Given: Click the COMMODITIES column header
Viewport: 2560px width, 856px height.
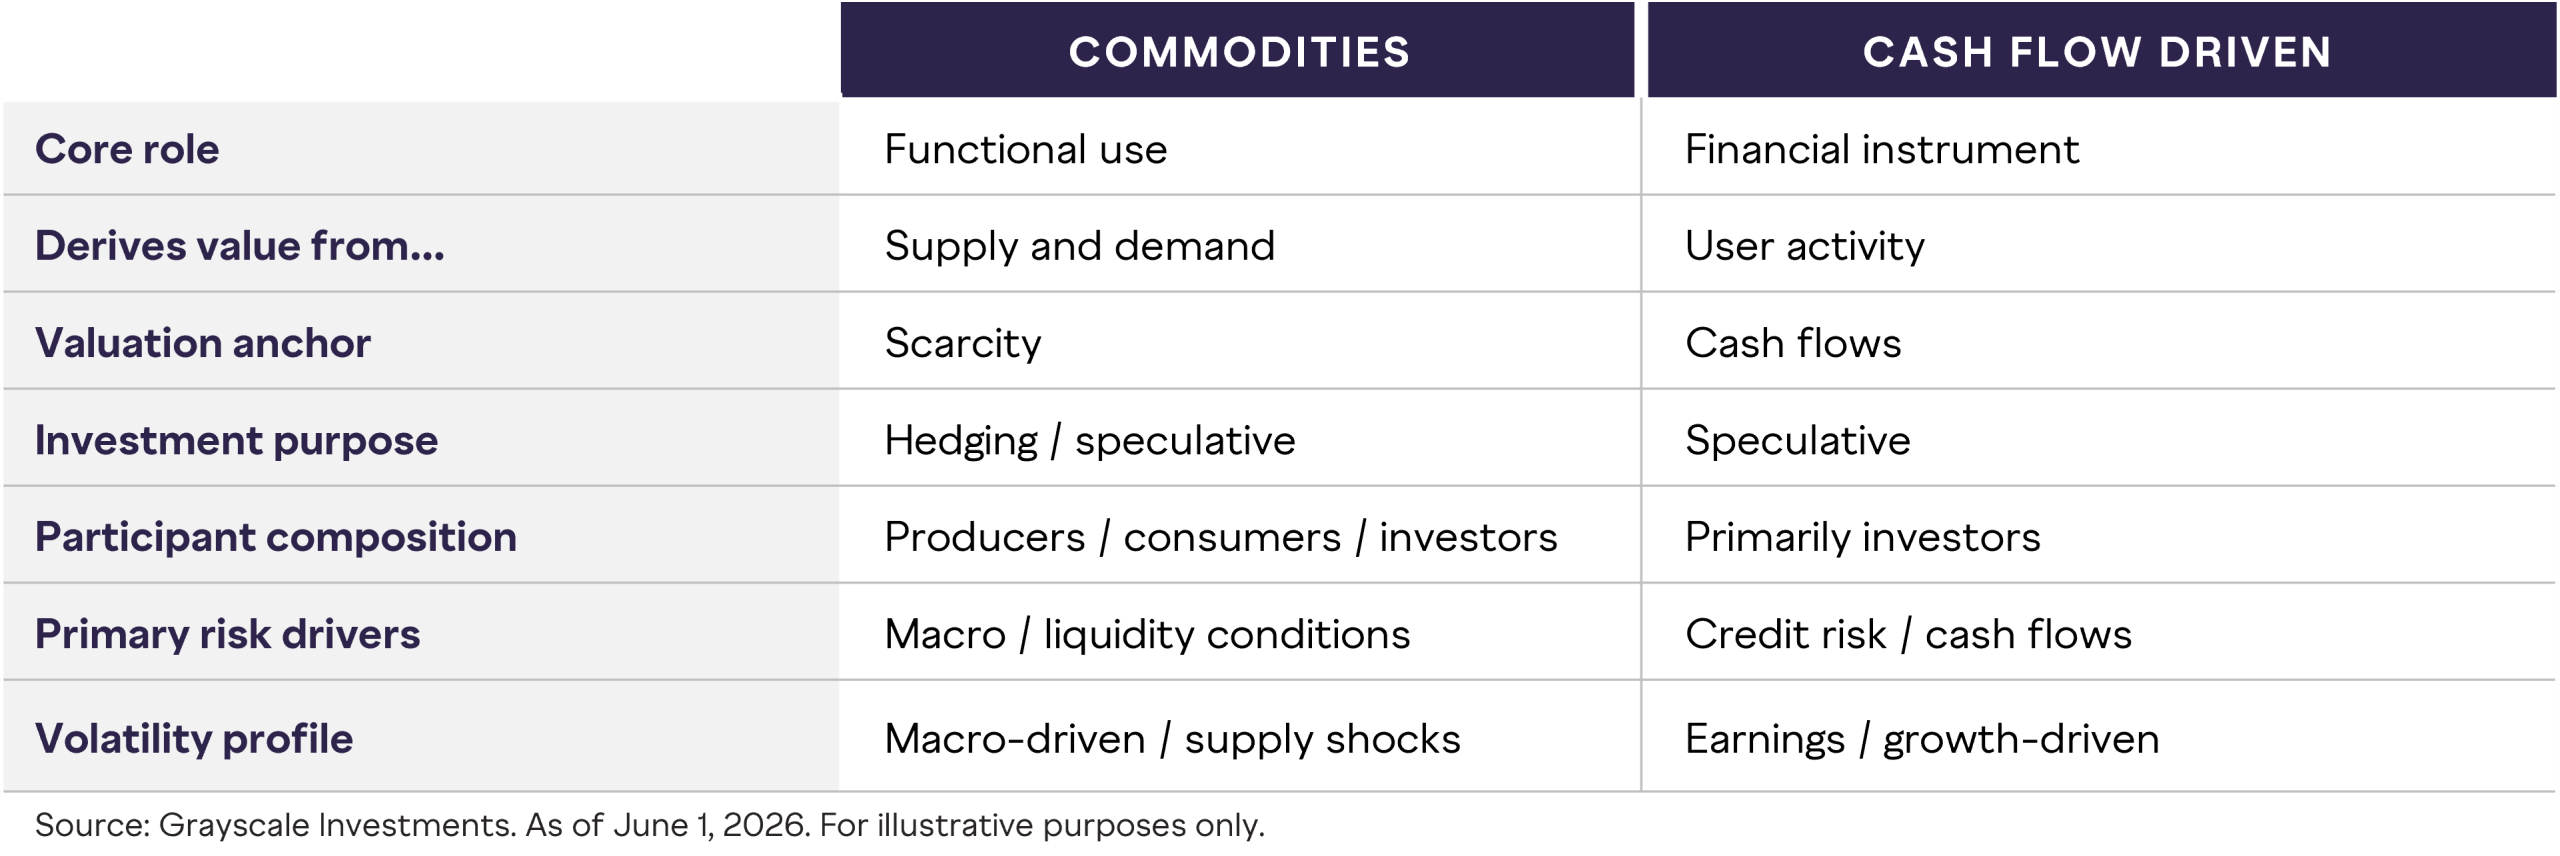Looking at the screenshot, I should (x=1237, y=50).
